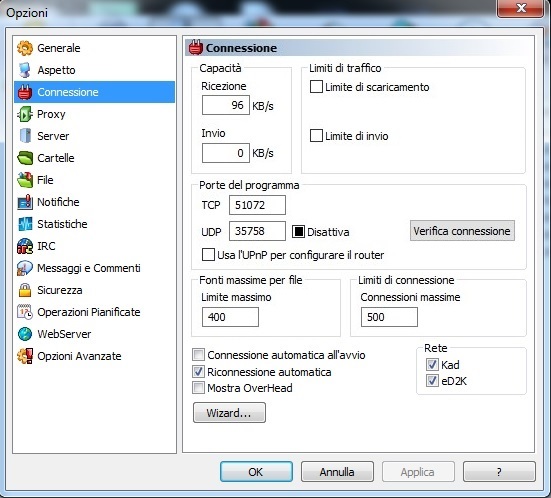Click the Verifica connessione button

pyautogui.click(x=462, y=231)
